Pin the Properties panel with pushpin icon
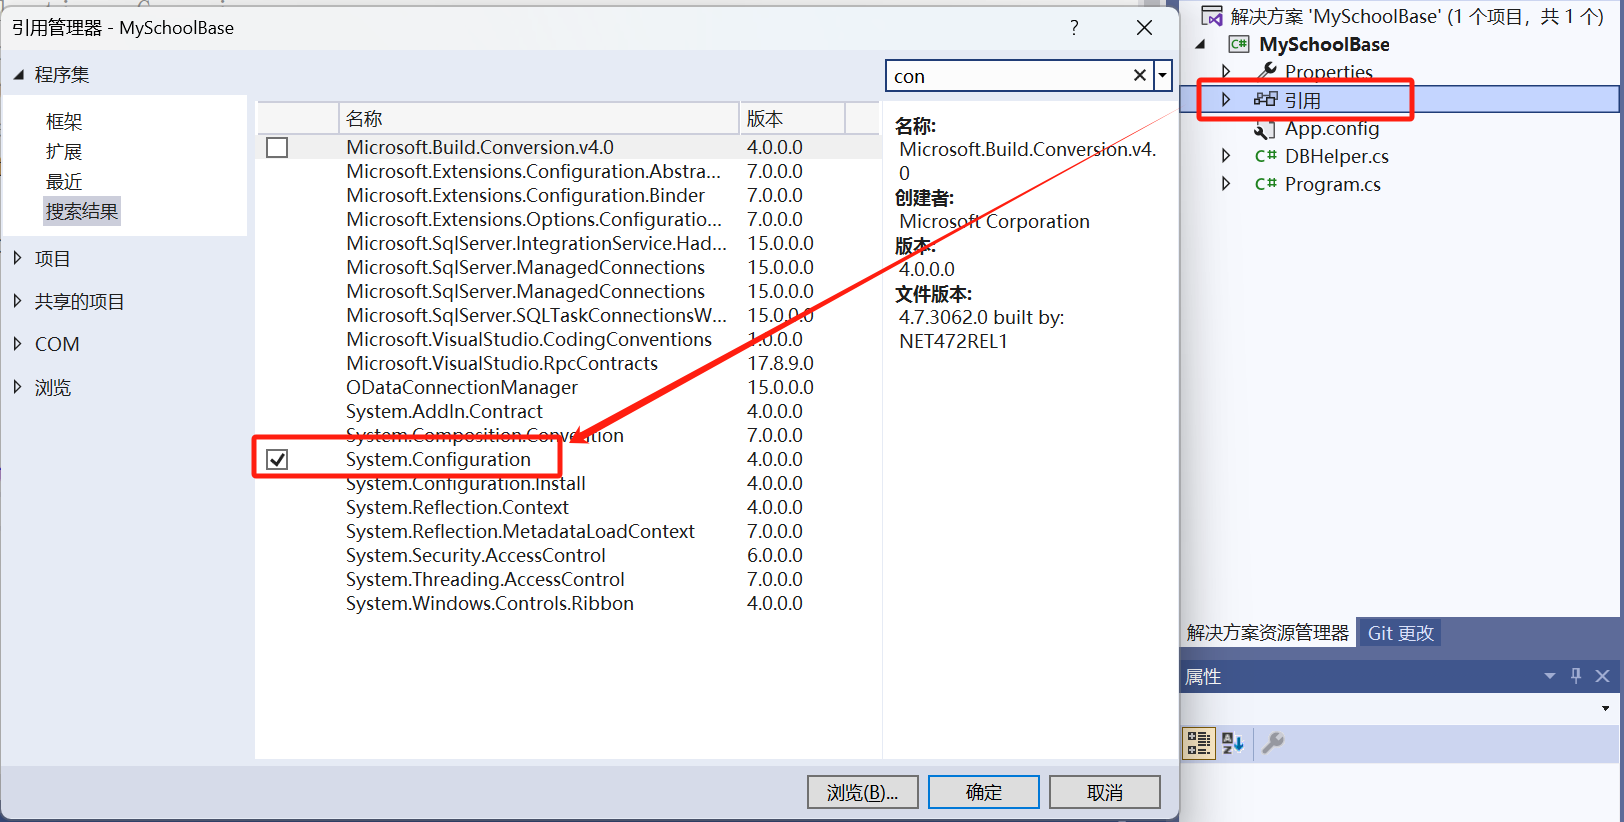This screenshot has width=1624, height=822. [x=1576, y=676]
